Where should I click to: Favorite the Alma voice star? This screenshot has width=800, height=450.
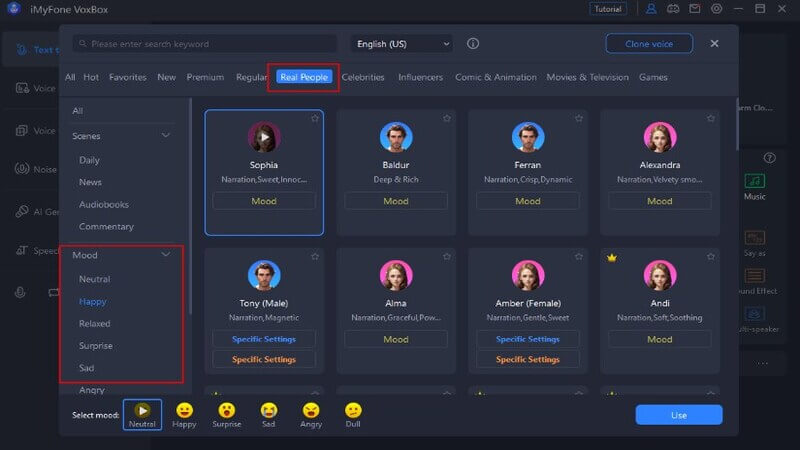pyautogui.click(x=447, y=257)
